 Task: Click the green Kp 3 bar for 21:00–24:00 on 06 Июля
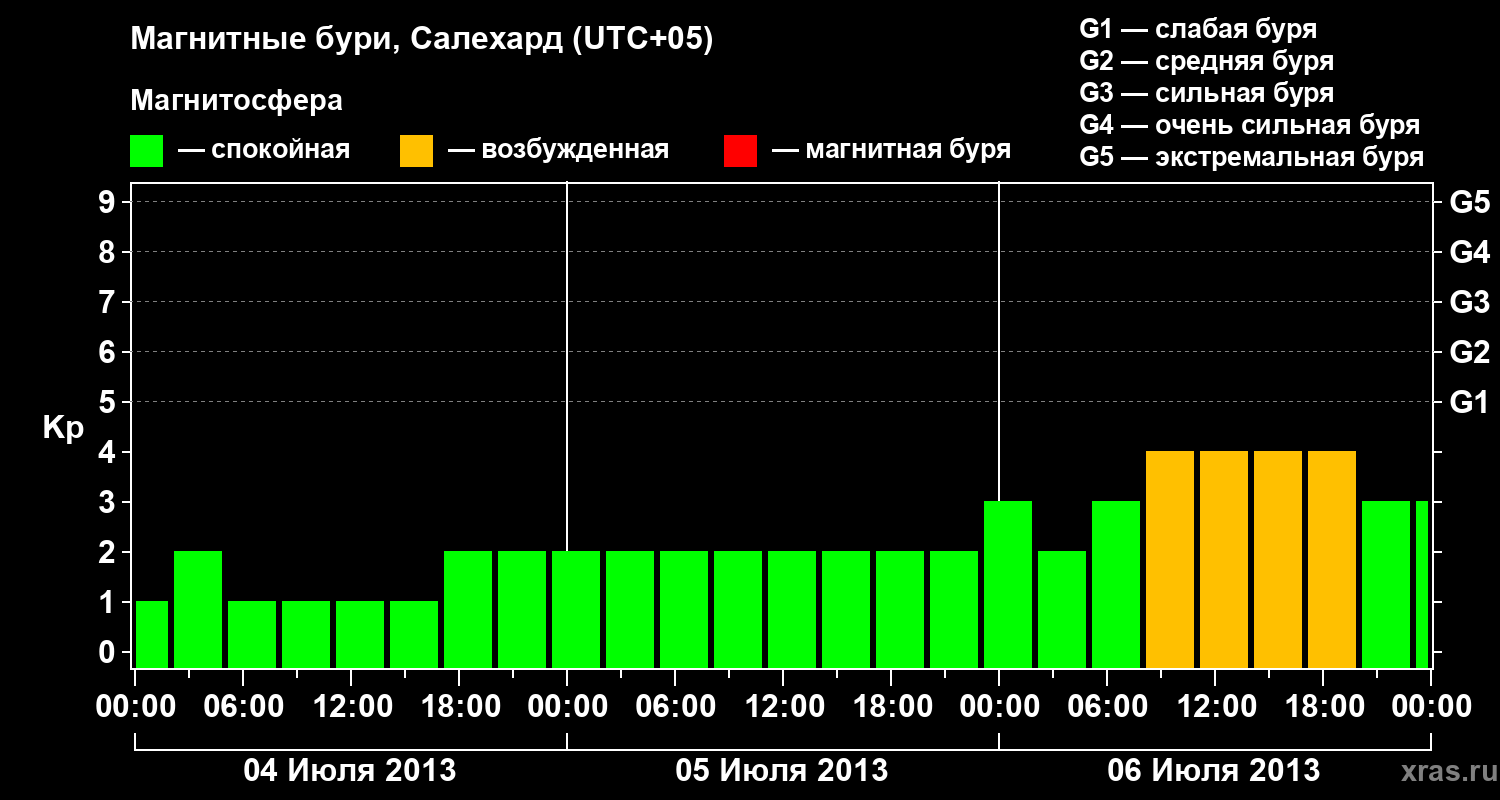tap(1386, 584)
